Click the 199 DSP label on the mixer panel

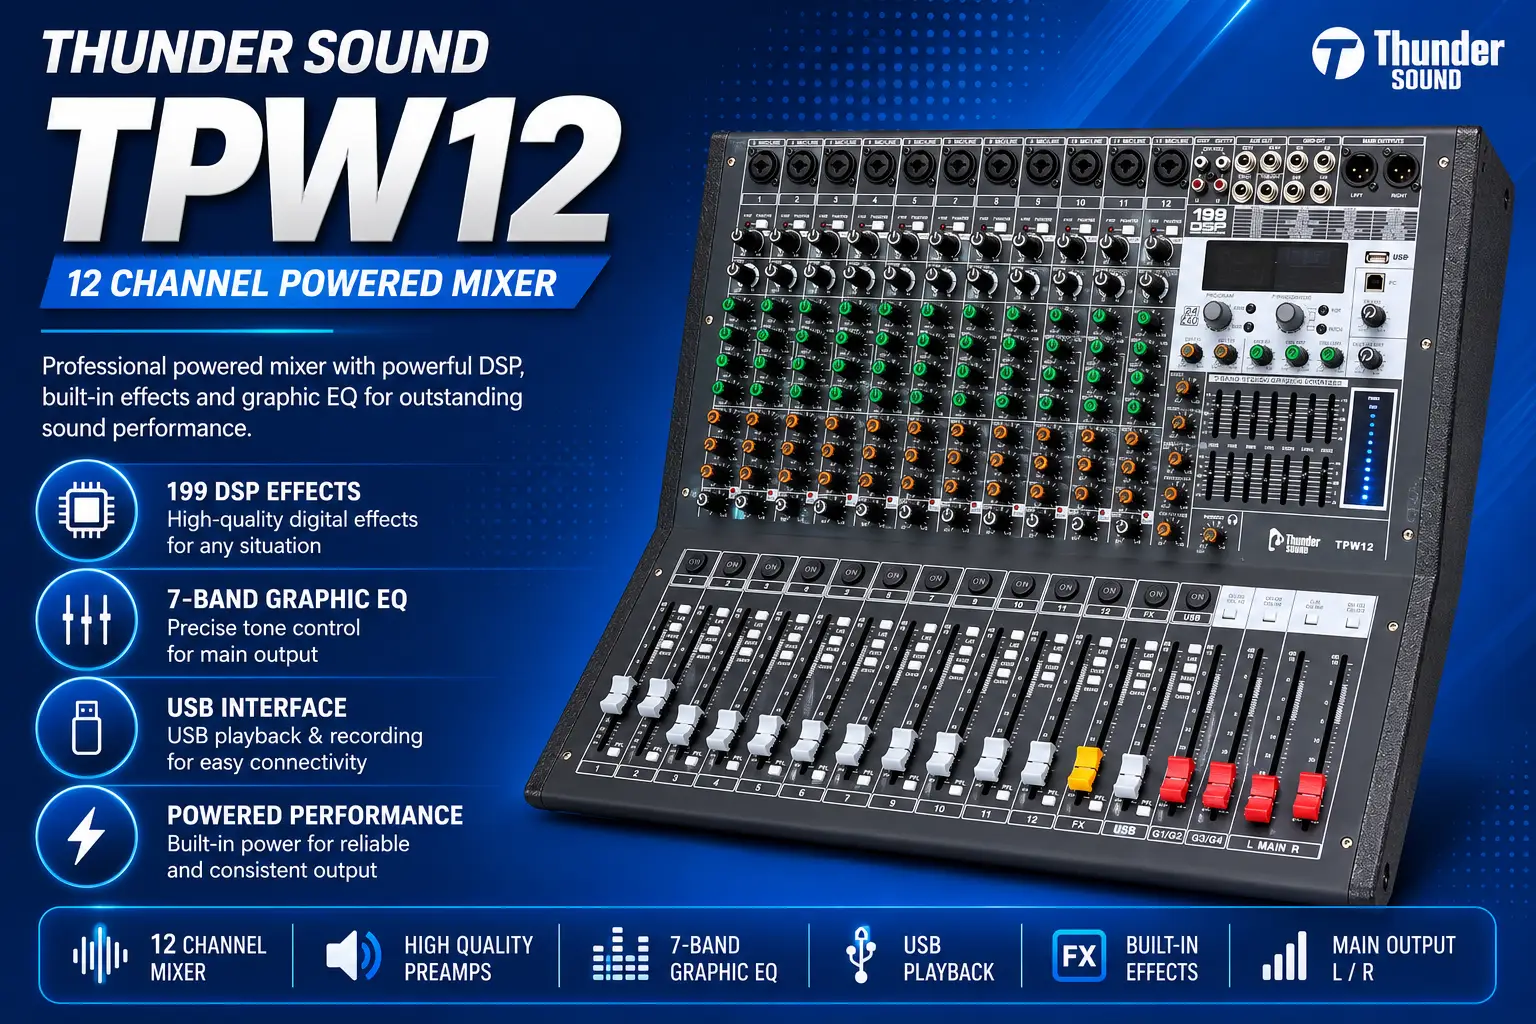1209,220
